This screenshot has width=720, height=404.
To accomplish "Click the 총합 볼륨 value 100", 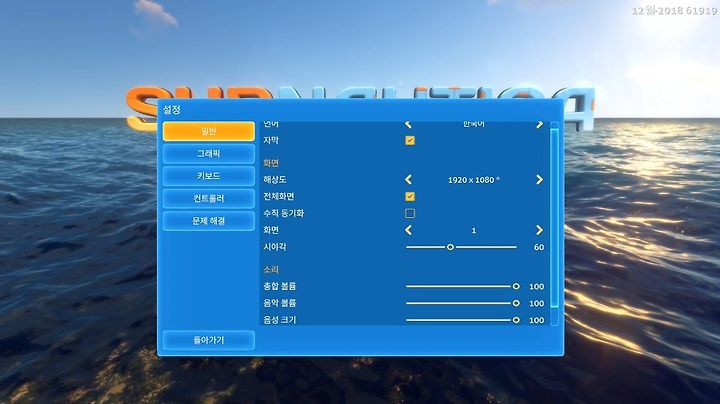I will click(537, 286).
